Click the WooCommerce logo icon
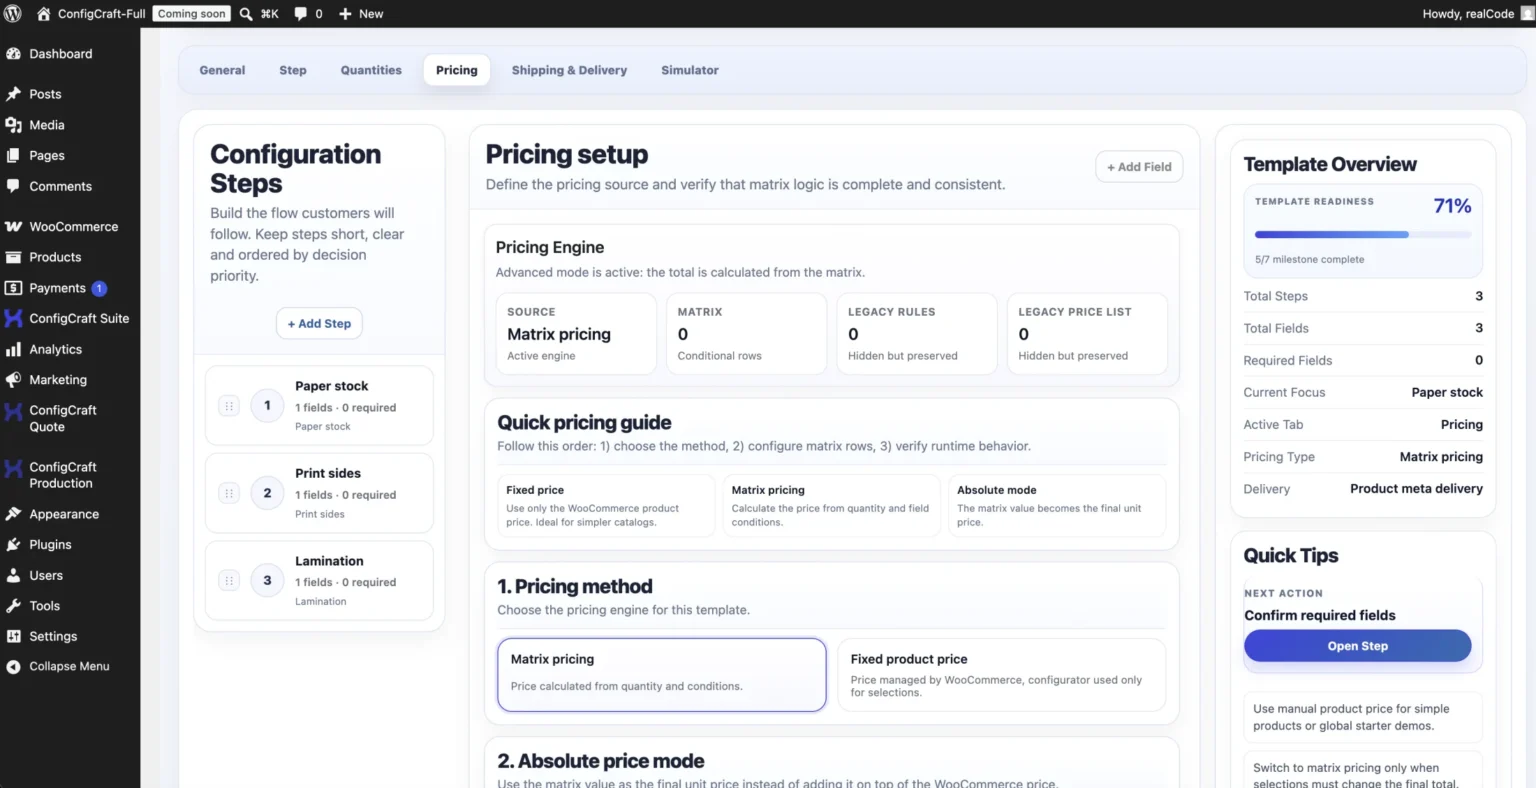Viewport: 1536px width, 788px height. (13, 227)
